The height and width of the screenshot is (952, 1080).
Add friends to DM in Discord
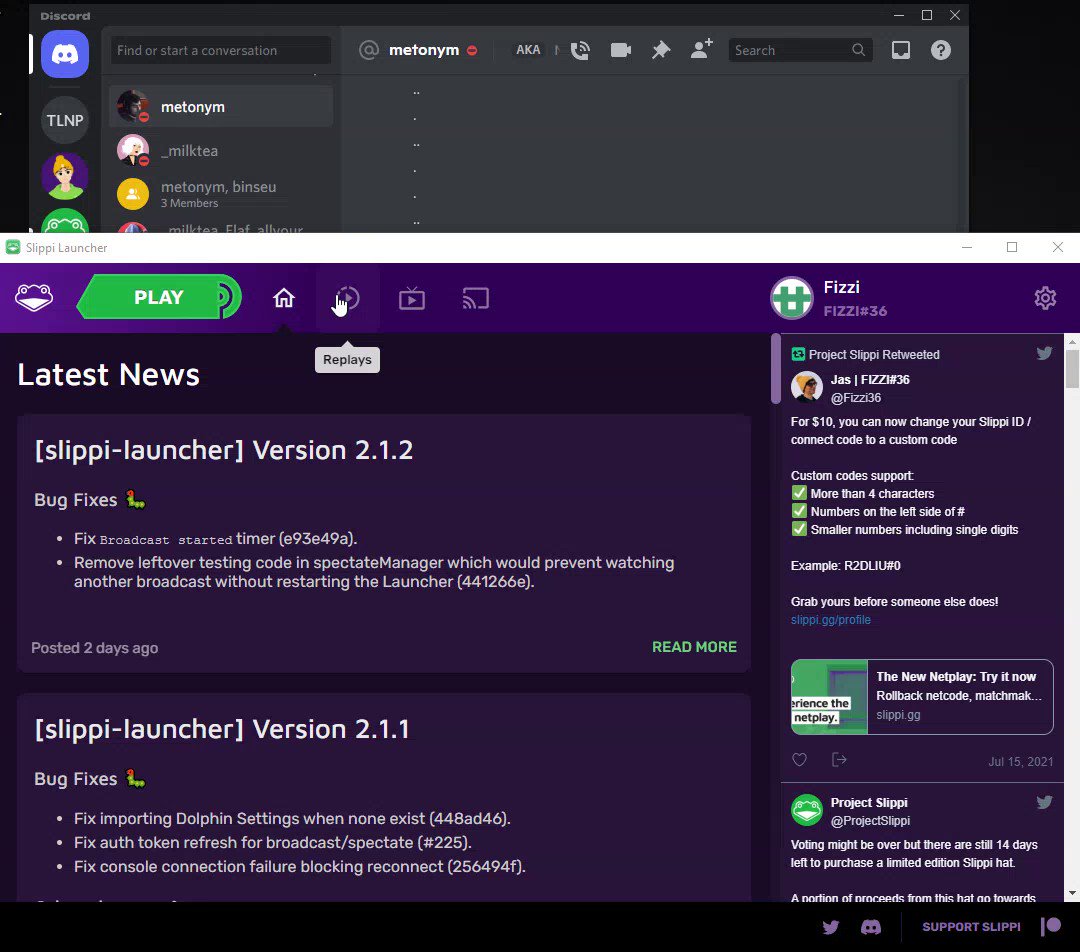(702, 49)
